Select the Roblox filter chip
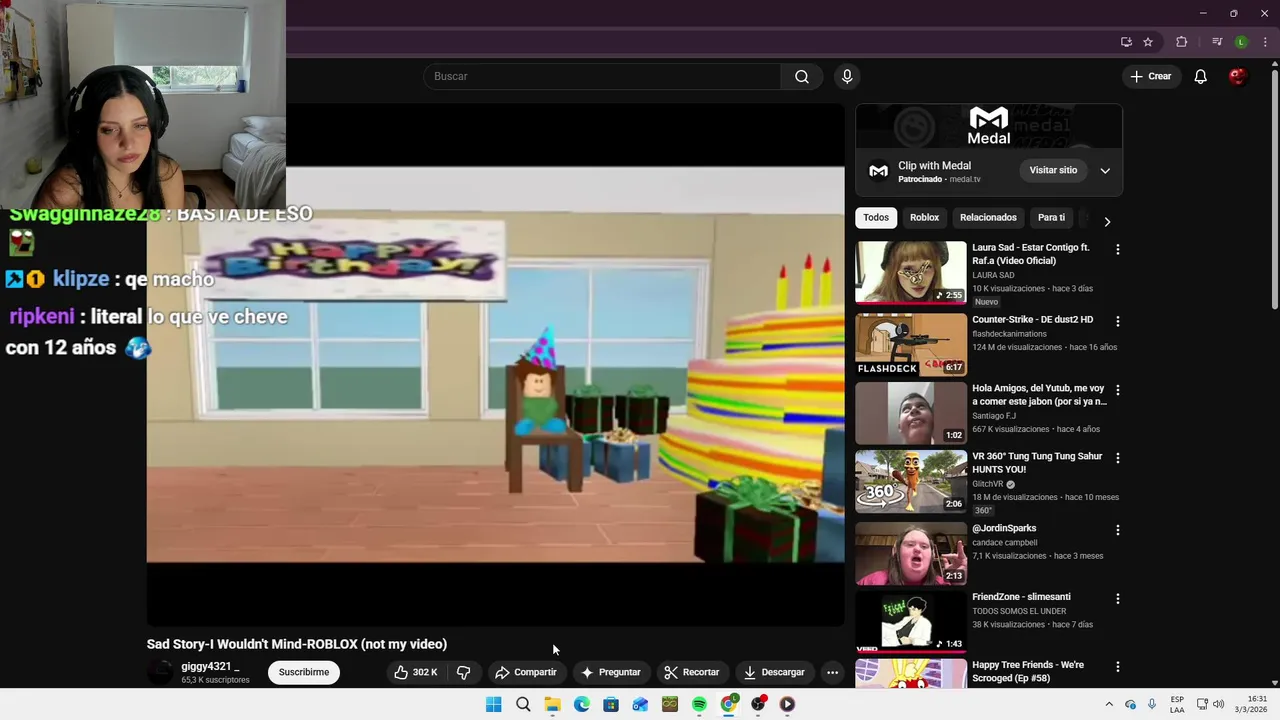This screenshot has height=720, width=1280. pyautogui.click(x=924, y=217)
